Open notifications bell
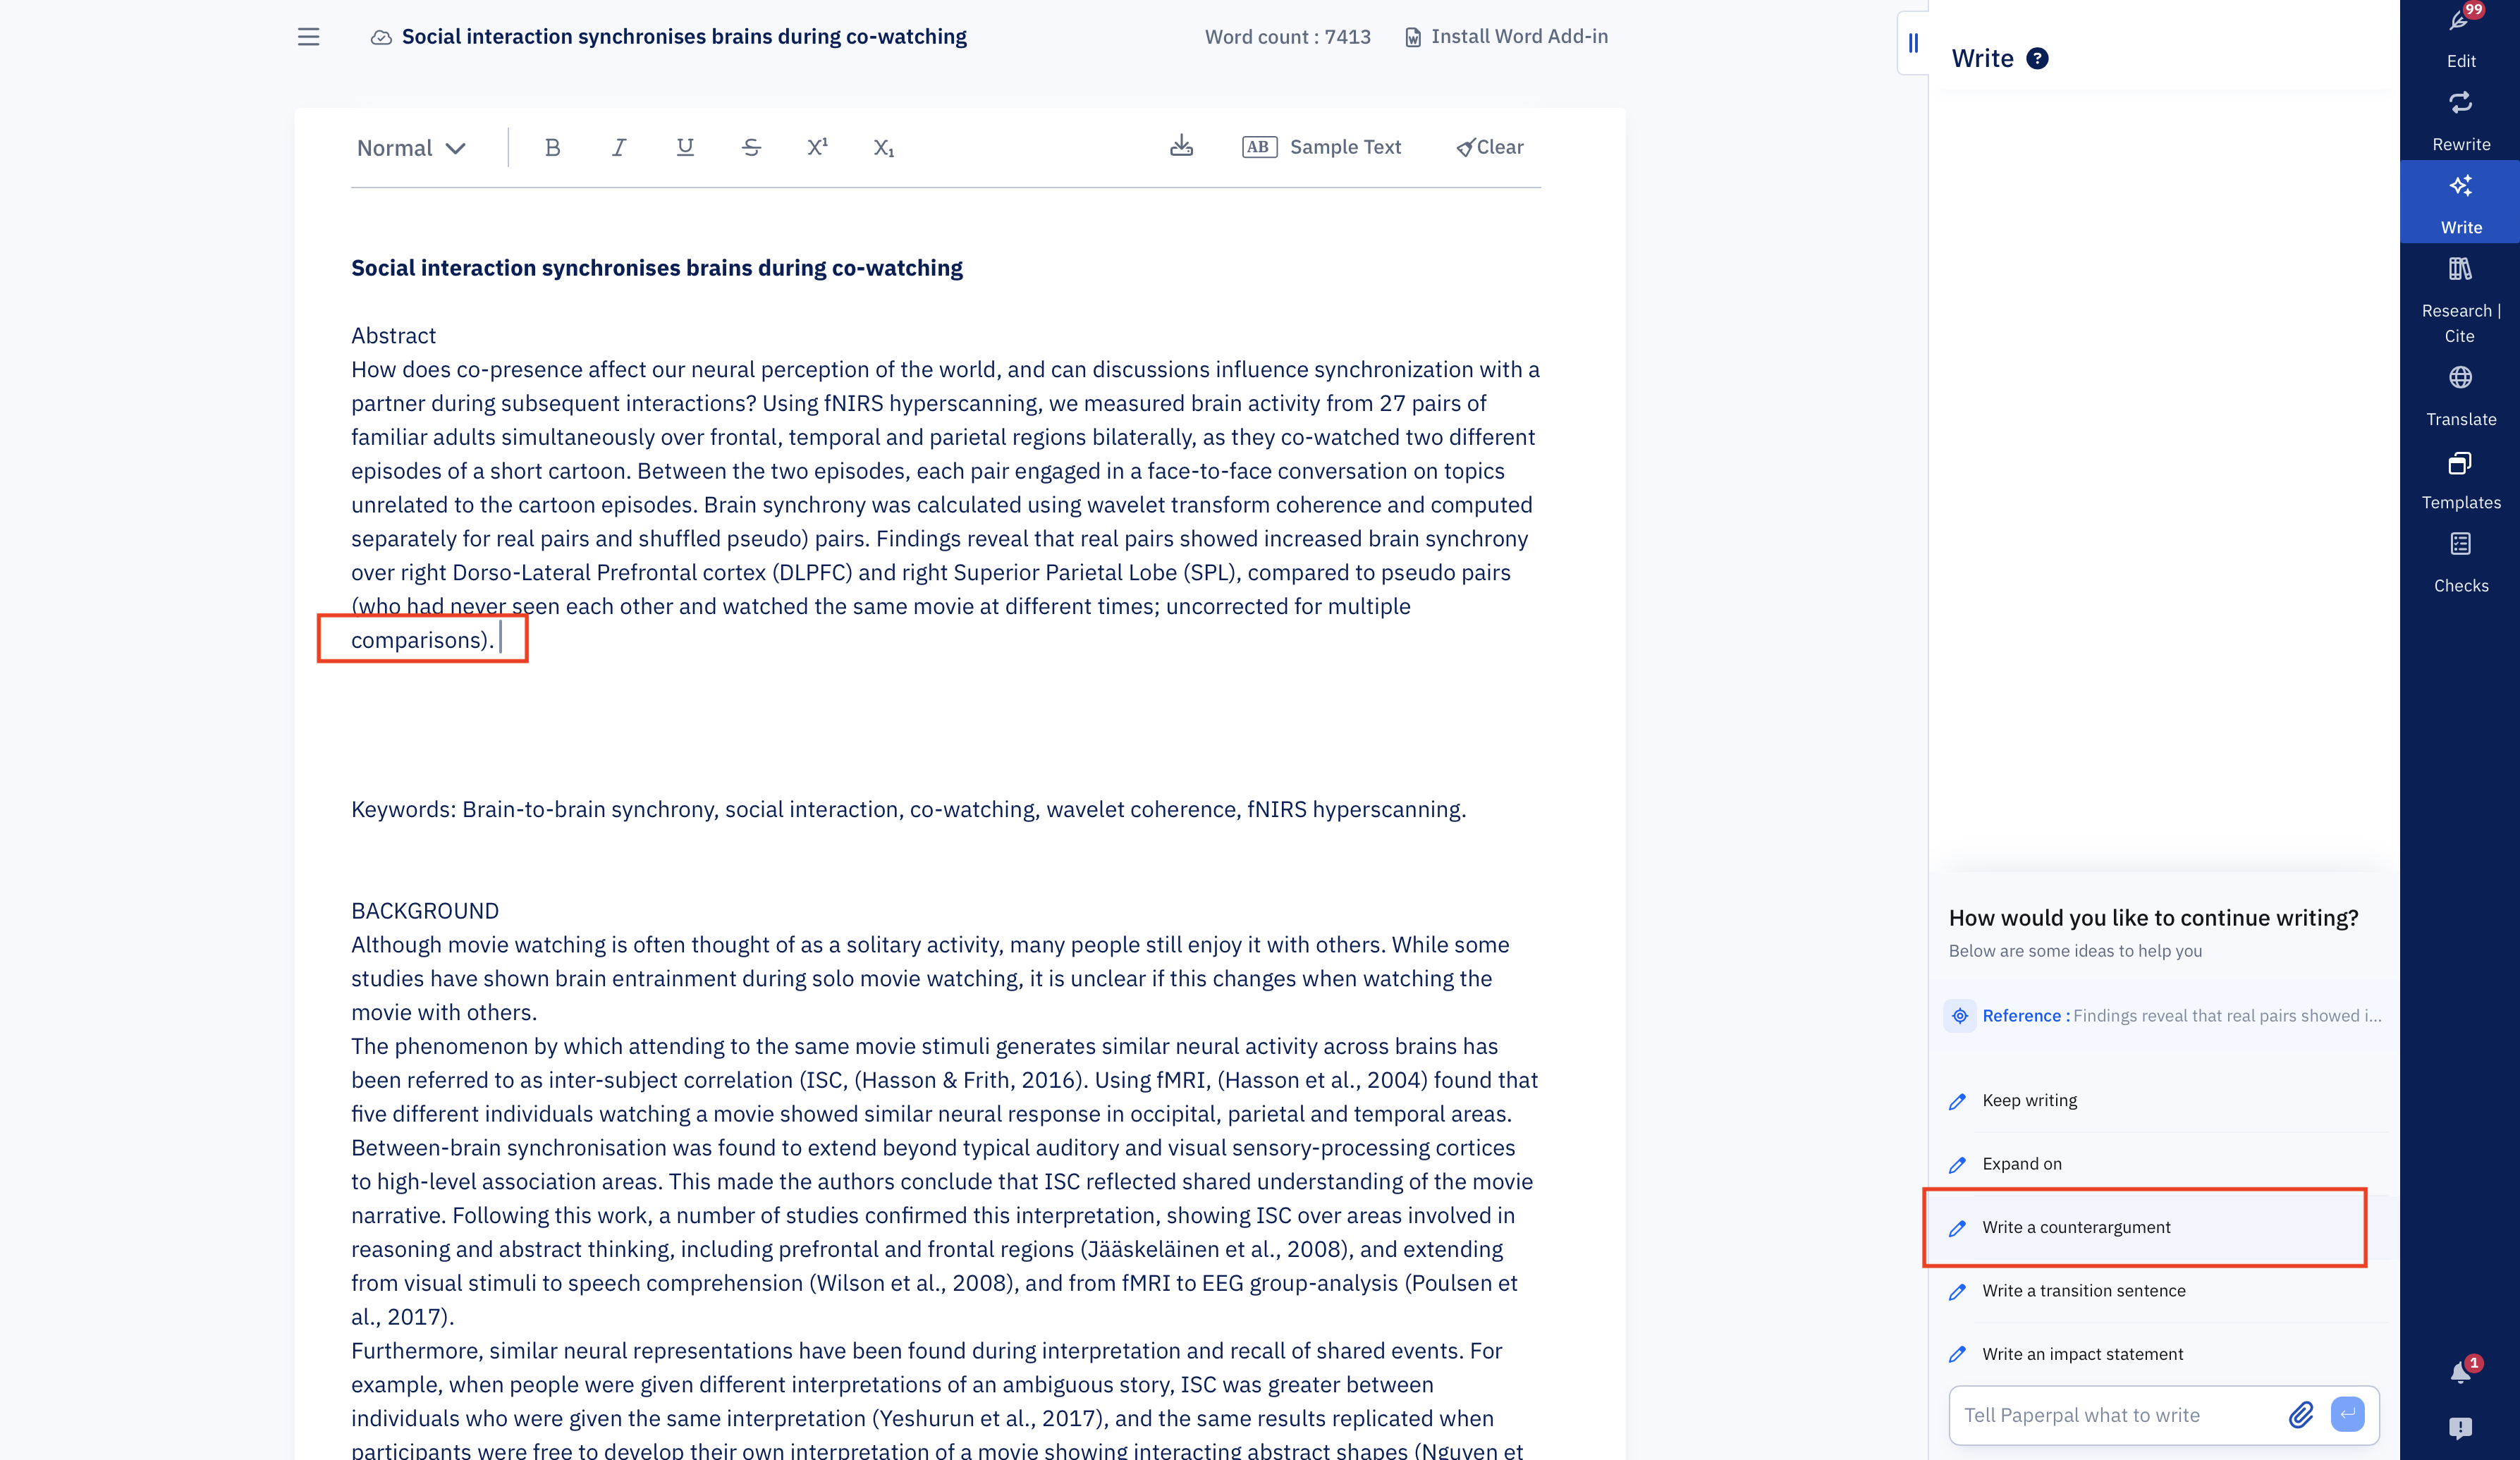Viewport: 2520px width, 1460px height. click(x=2460, y=1373)
